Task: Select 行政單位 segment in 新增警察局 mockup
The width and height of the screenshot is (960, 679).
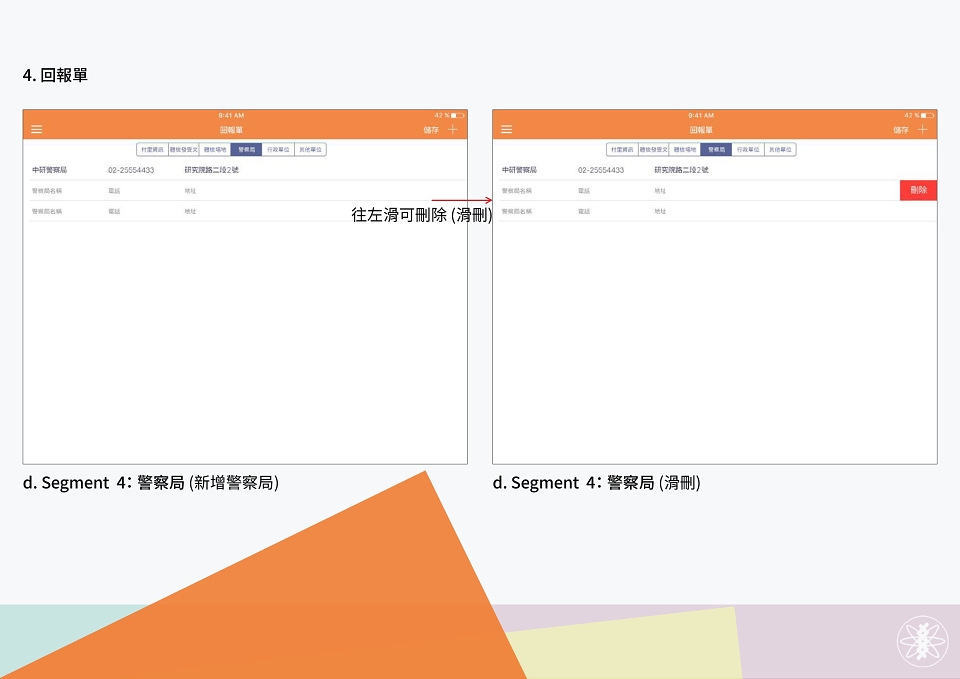Action: coord(278,149)
